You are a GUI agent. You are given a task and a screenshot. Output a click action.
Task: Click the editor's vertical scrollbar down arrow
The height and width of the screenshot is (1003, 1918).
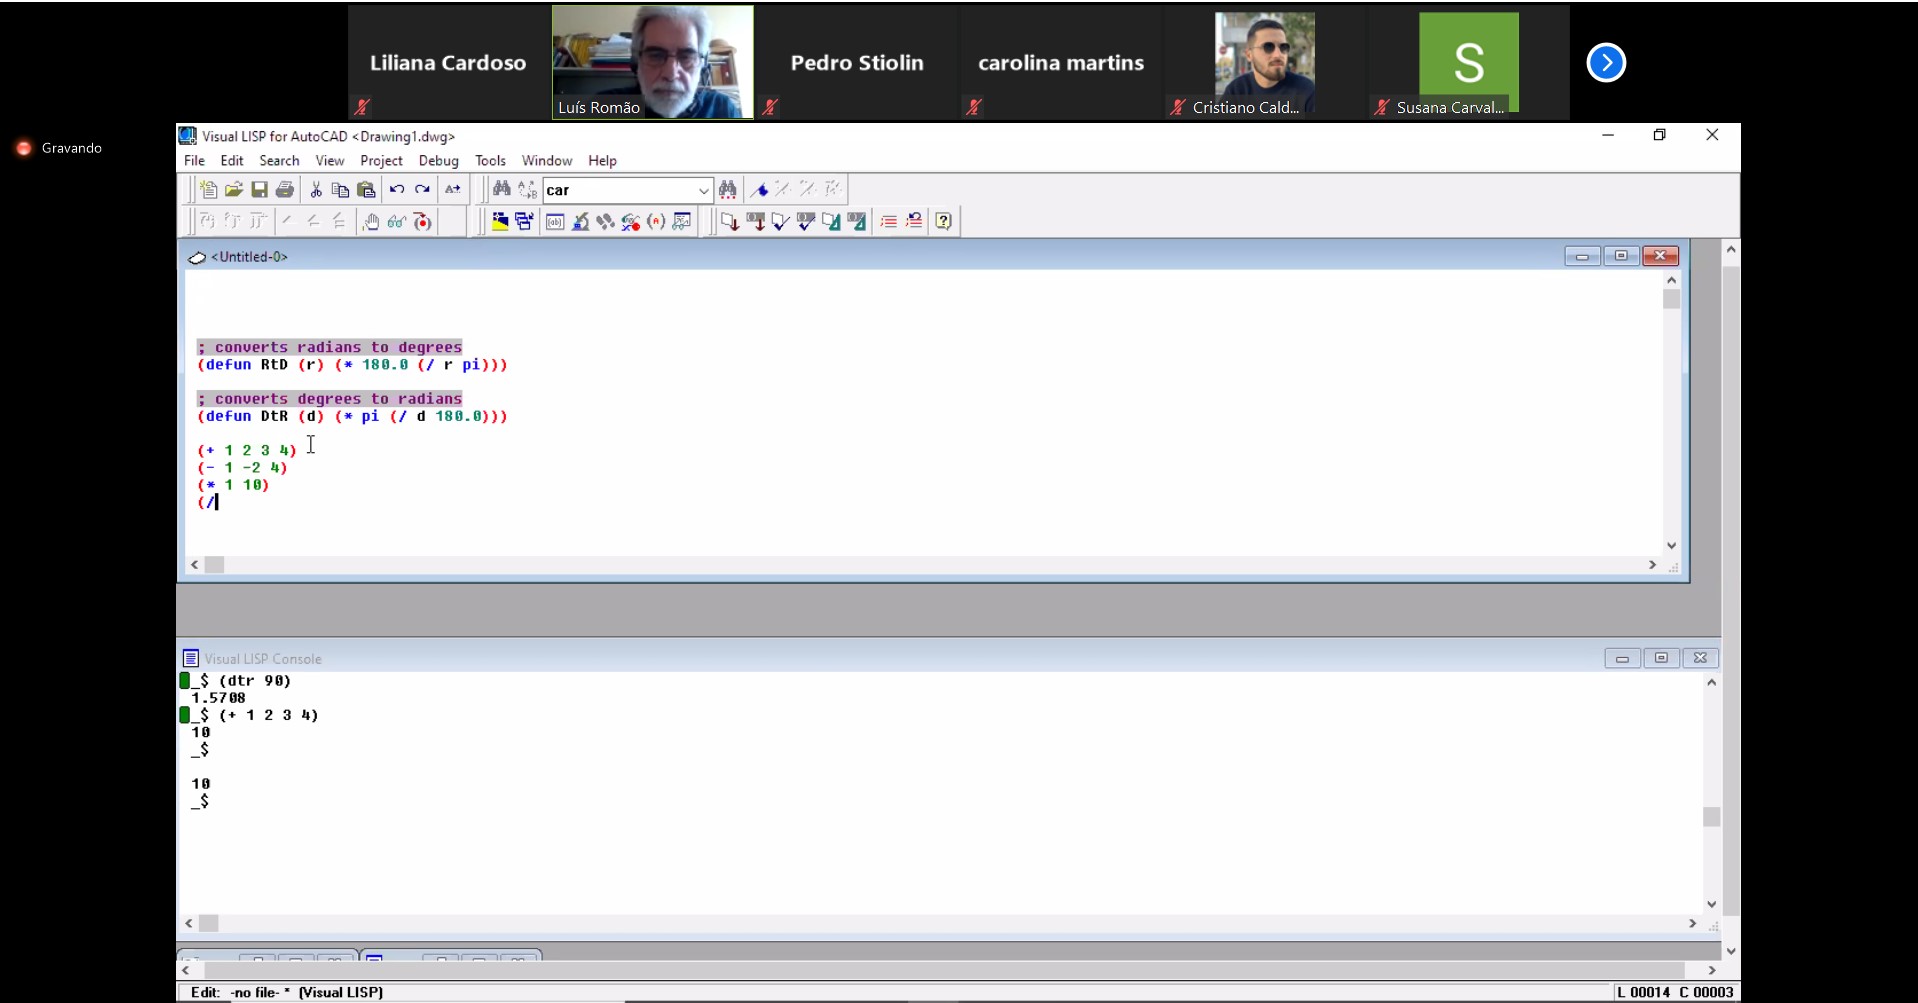click(x=1671, y=545)
